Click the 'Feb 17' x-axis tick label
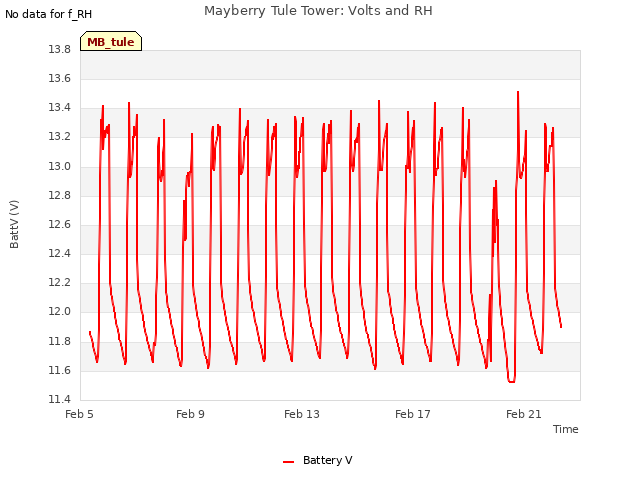Screen dimensions: 640x480 [413, 414]
